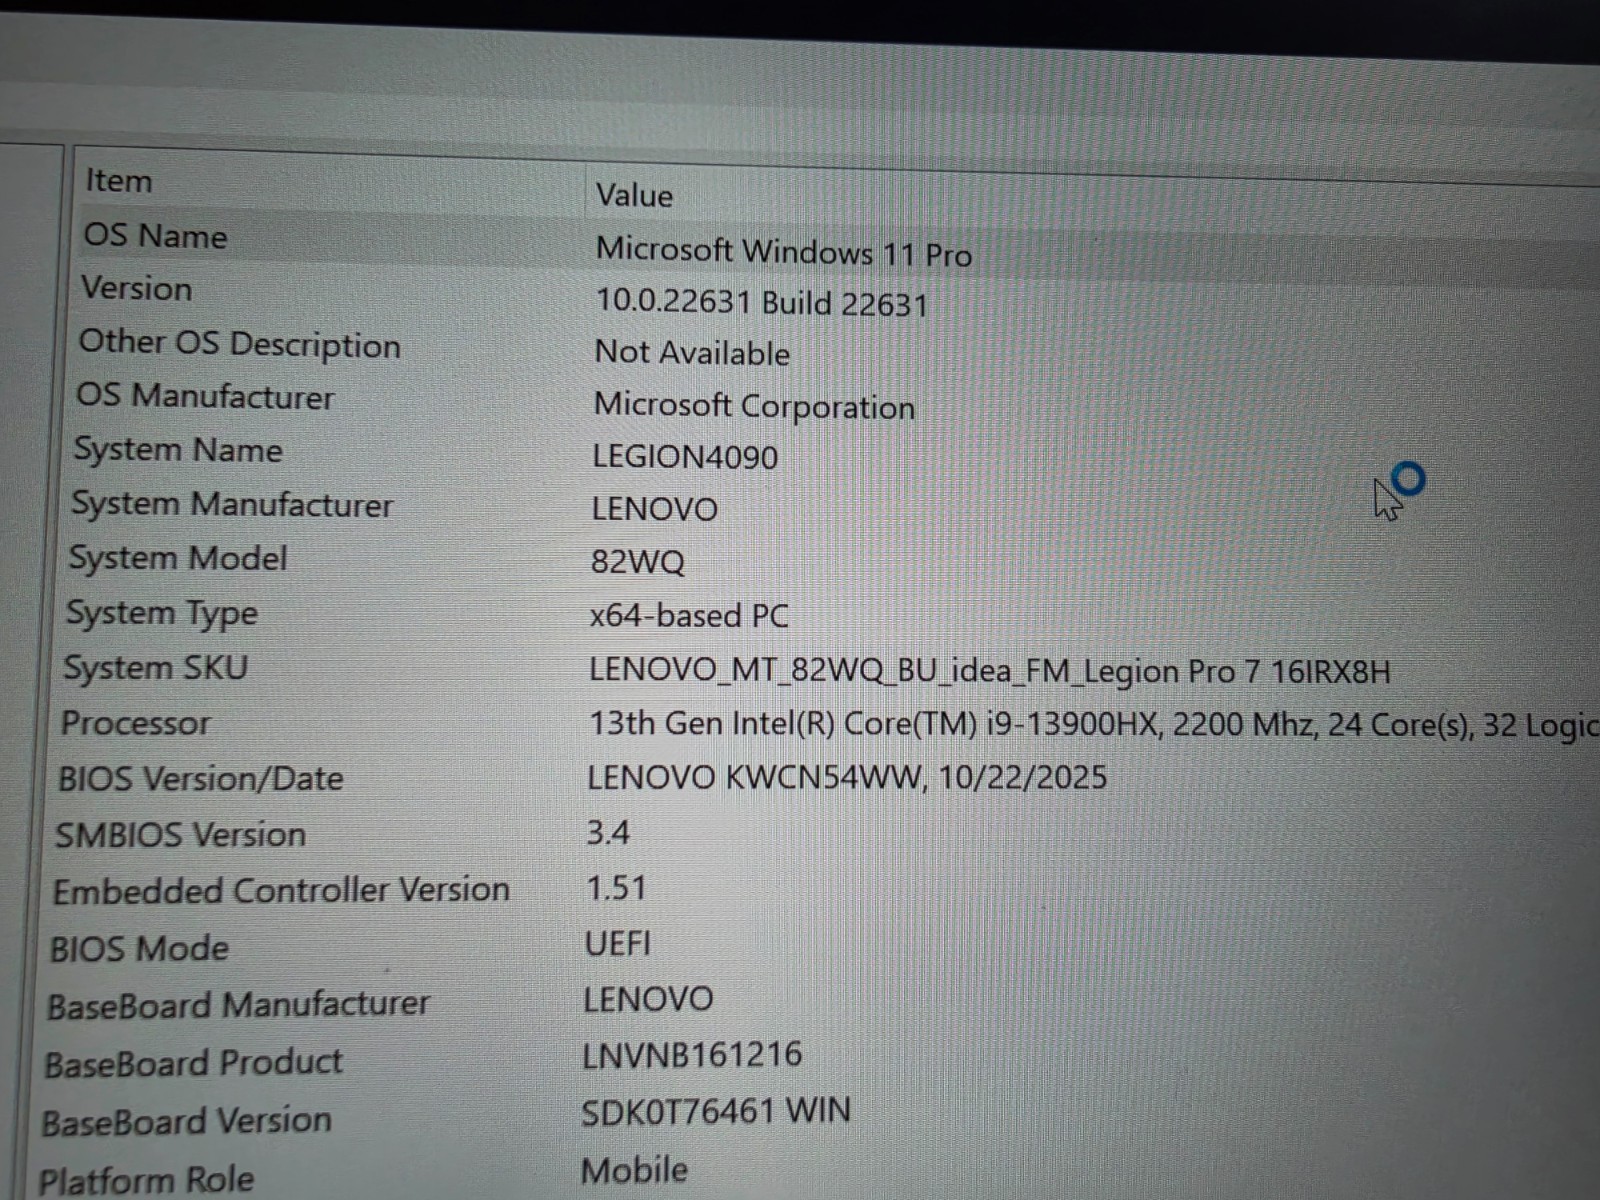The width and height of the screenshot is (1600, 1200).
Task: Select the Version row label
Action: (x=136, y=288)
